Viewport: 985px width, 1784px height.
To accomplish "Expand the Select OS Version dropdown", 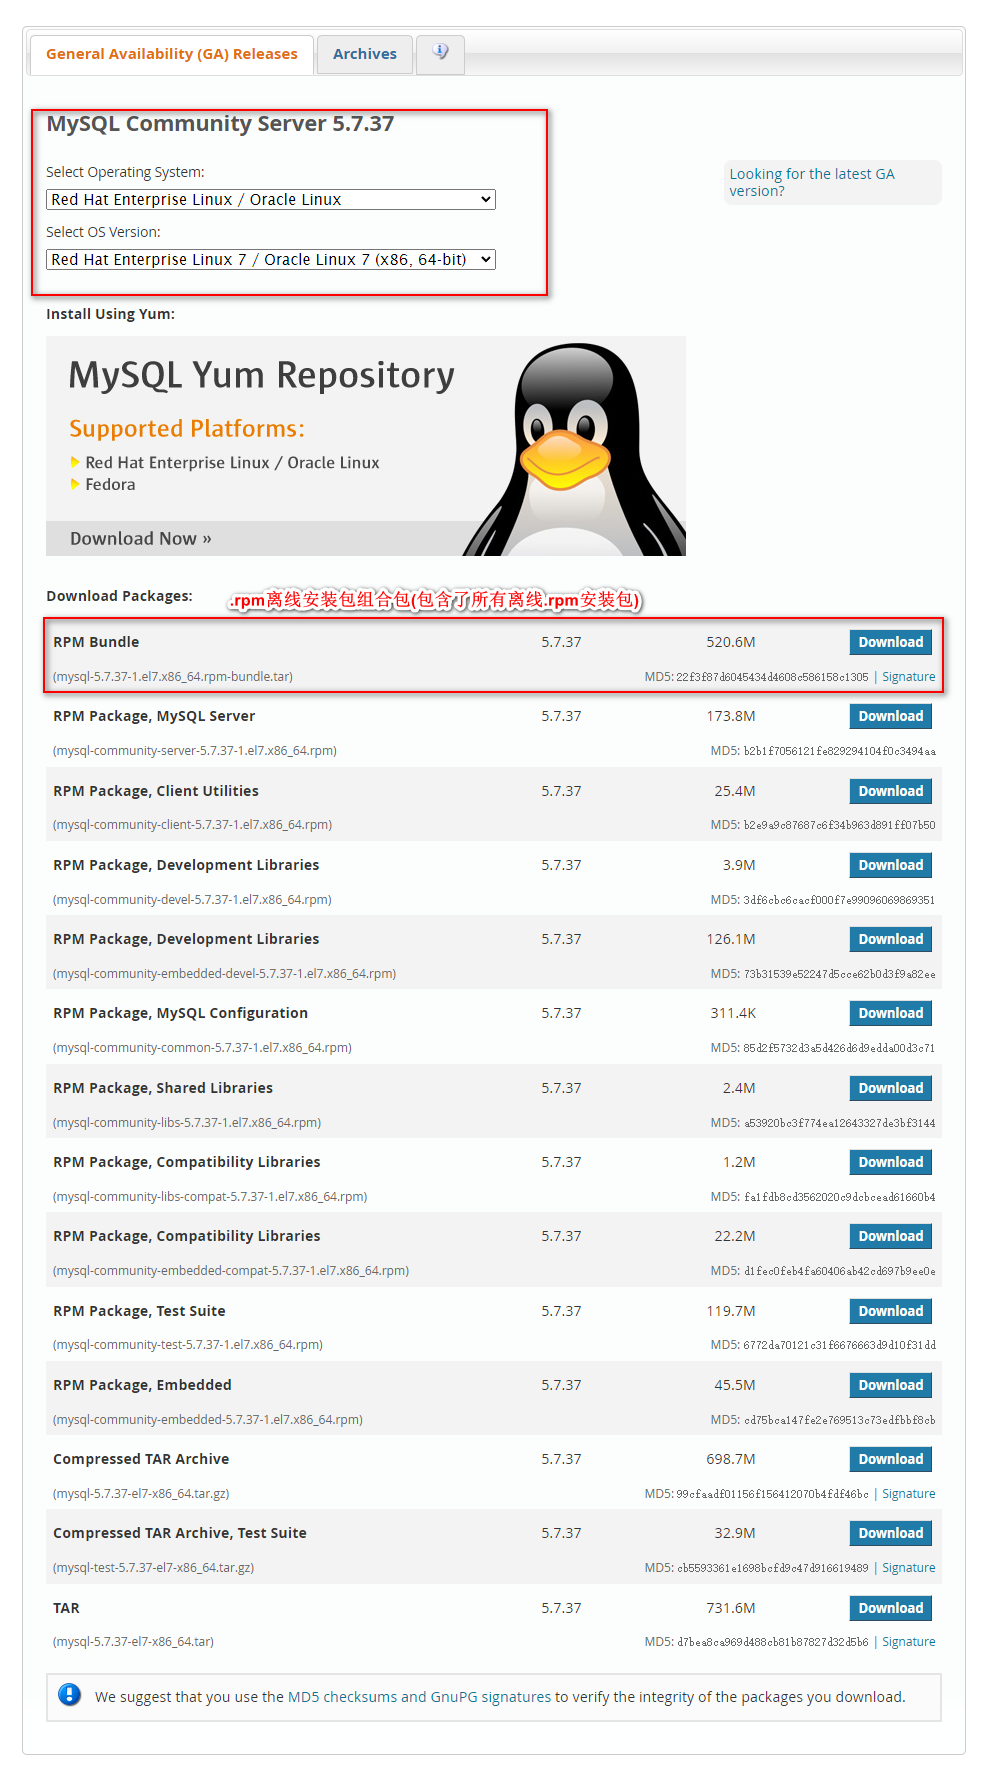I will click(x=271, y=260).
